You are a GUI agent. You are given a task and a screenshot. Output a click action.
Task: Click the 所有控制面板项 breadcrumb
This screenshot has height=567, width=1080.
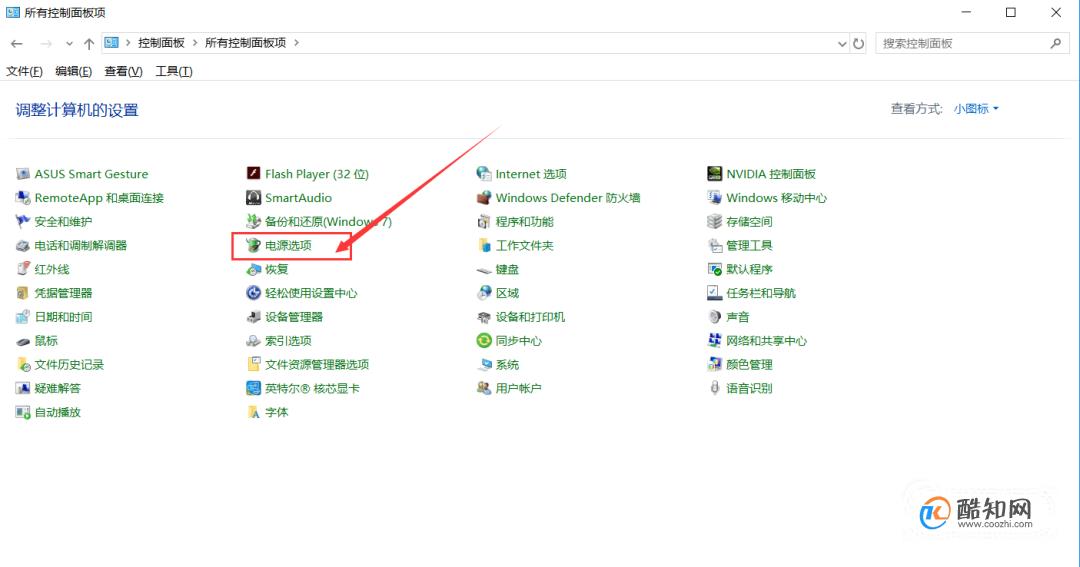(245, 43)
